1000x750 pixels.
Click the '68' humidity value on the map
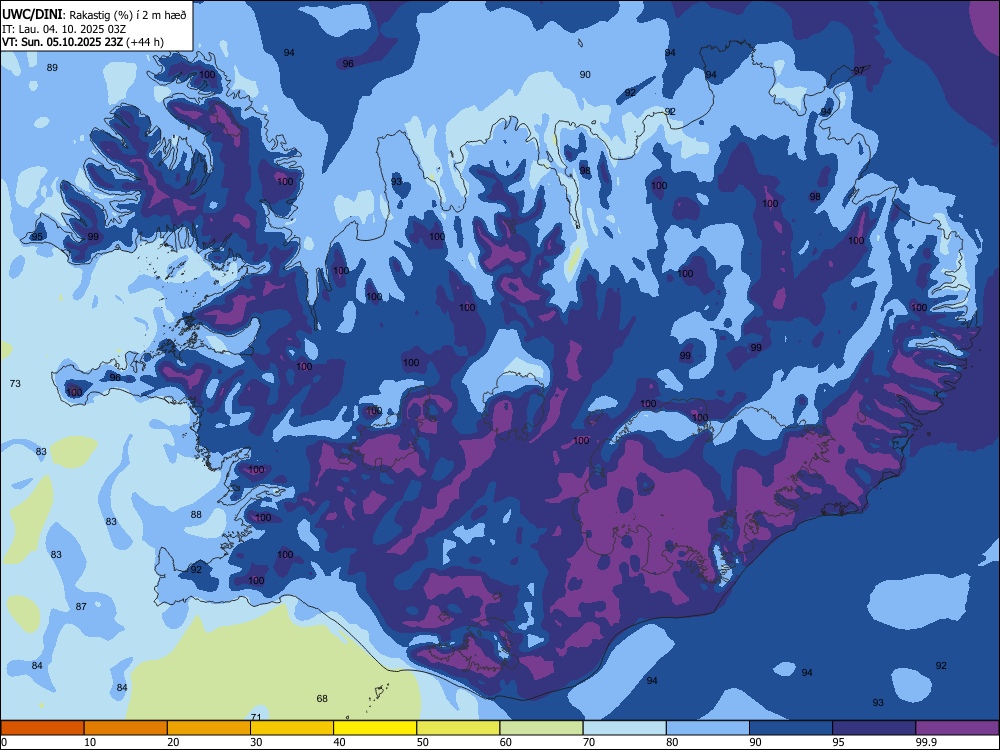(322, 698)
